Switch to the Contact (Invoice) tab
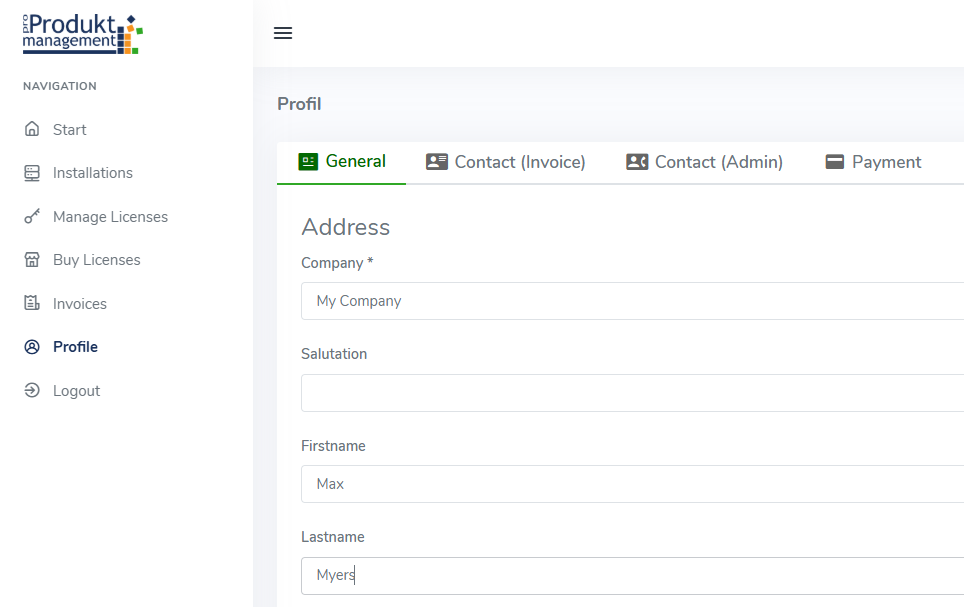The height and width of the screenshot is (607, 964). coord(506,162)
